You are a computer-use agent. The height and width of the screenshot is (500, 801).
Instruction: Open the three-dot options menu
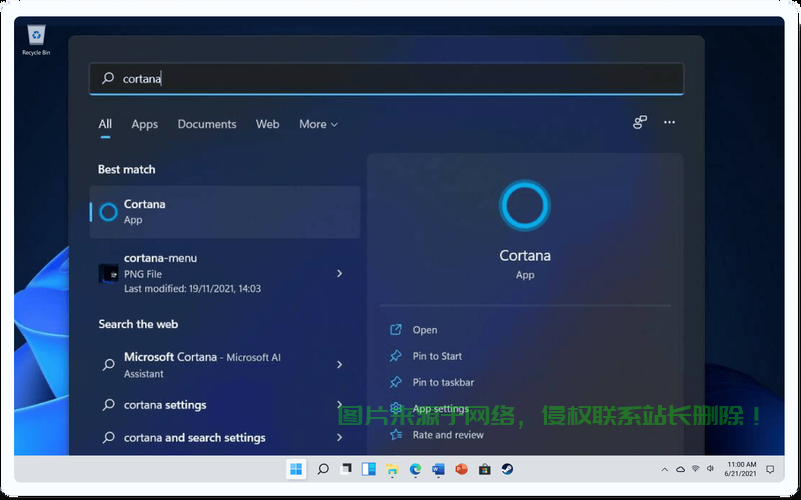tap(669, 123)
